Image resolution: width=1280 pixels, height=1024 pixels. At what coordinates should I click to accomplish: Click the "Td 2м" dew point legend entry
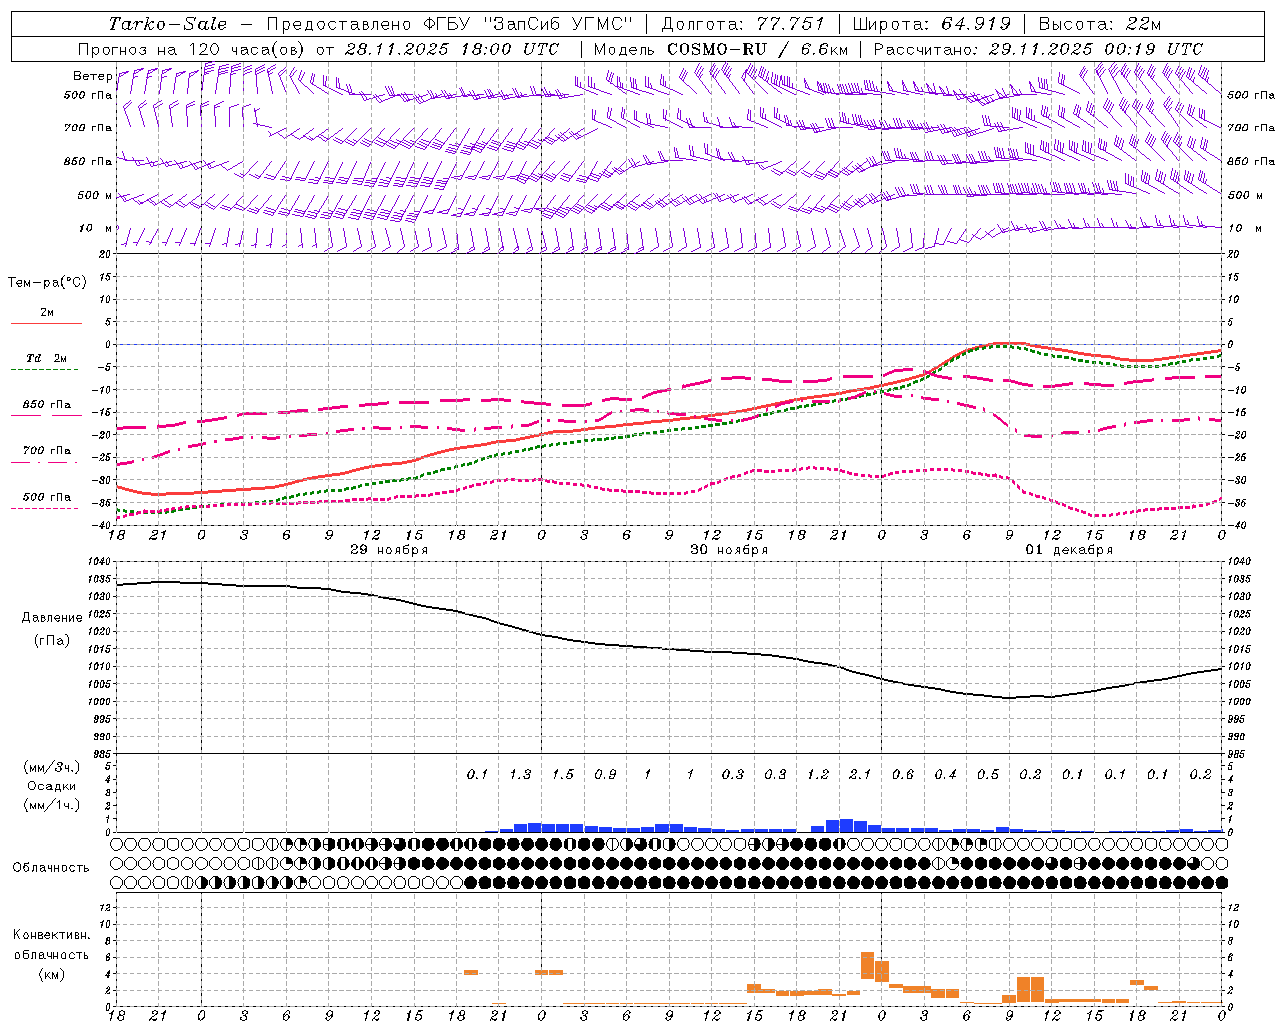[x=47, y=358]
